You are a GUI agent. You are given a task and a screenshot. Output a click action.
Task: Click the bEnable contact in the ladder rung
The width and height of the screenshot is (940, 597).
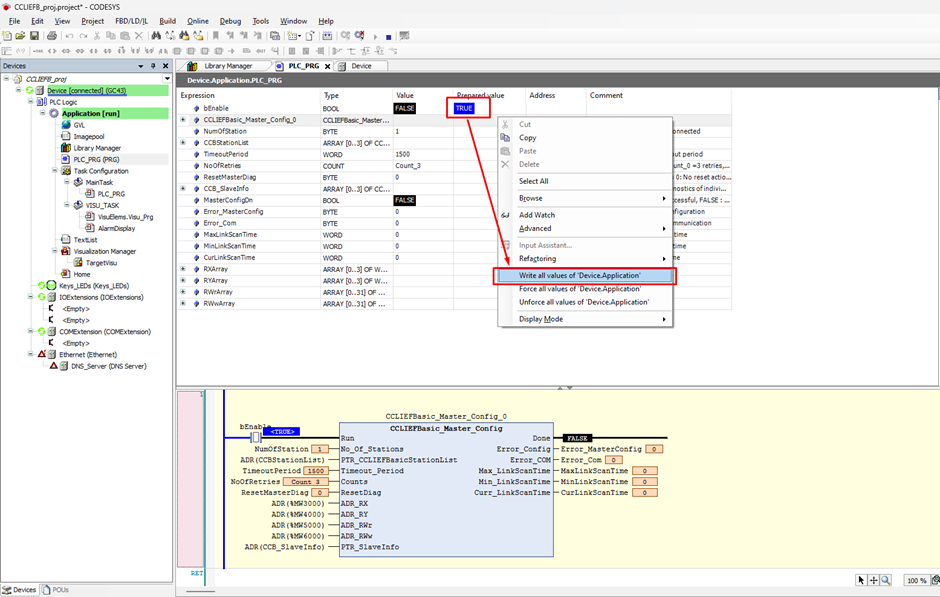pyautogui.click(x=256, y=438)
